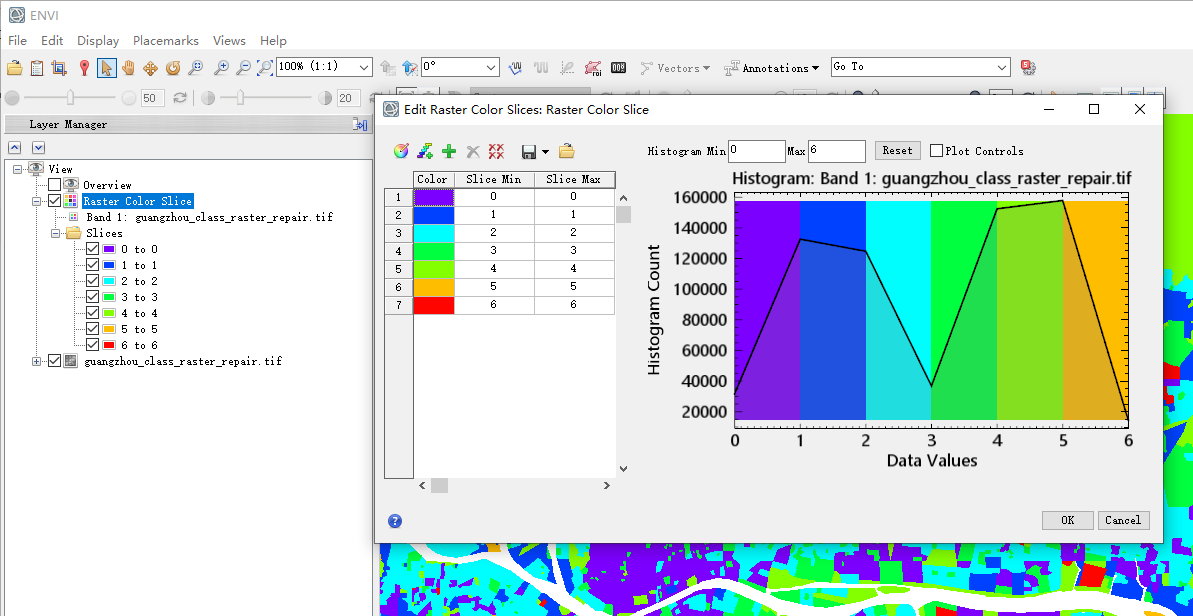Toggle the '5 to 5' slice checkbox
1193x616 pixels.
tap(92, 329)
